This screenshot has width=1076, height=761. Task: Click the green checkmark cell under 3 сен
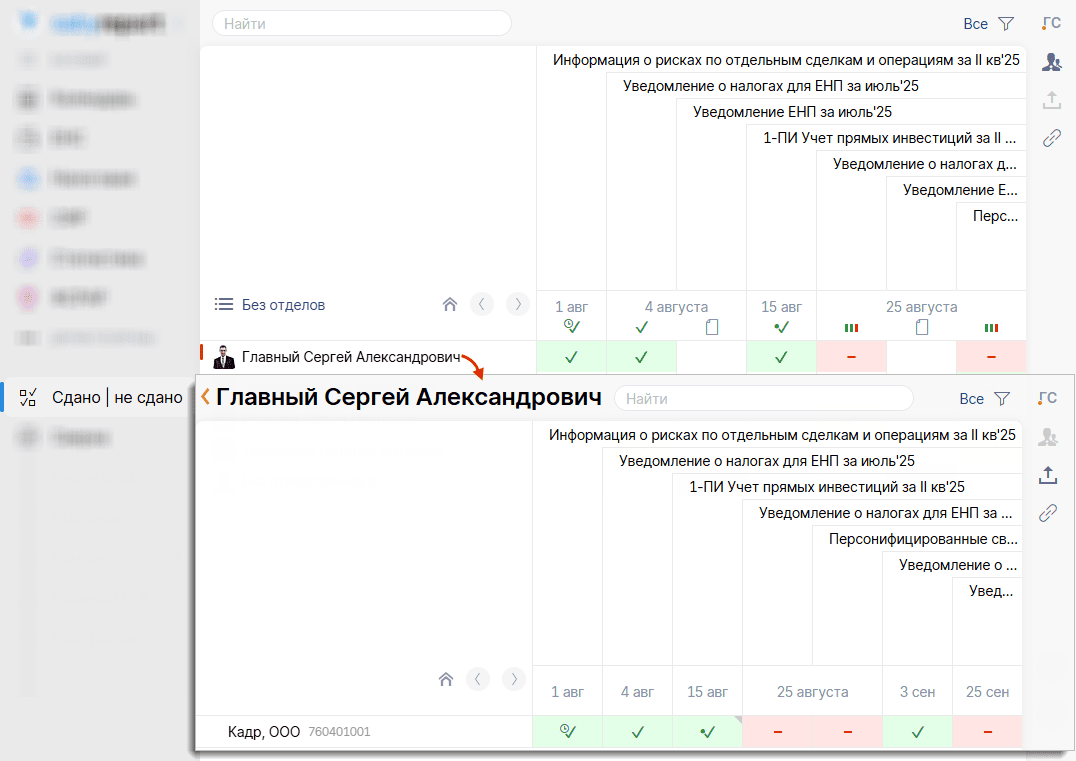[x=917, y=732]
